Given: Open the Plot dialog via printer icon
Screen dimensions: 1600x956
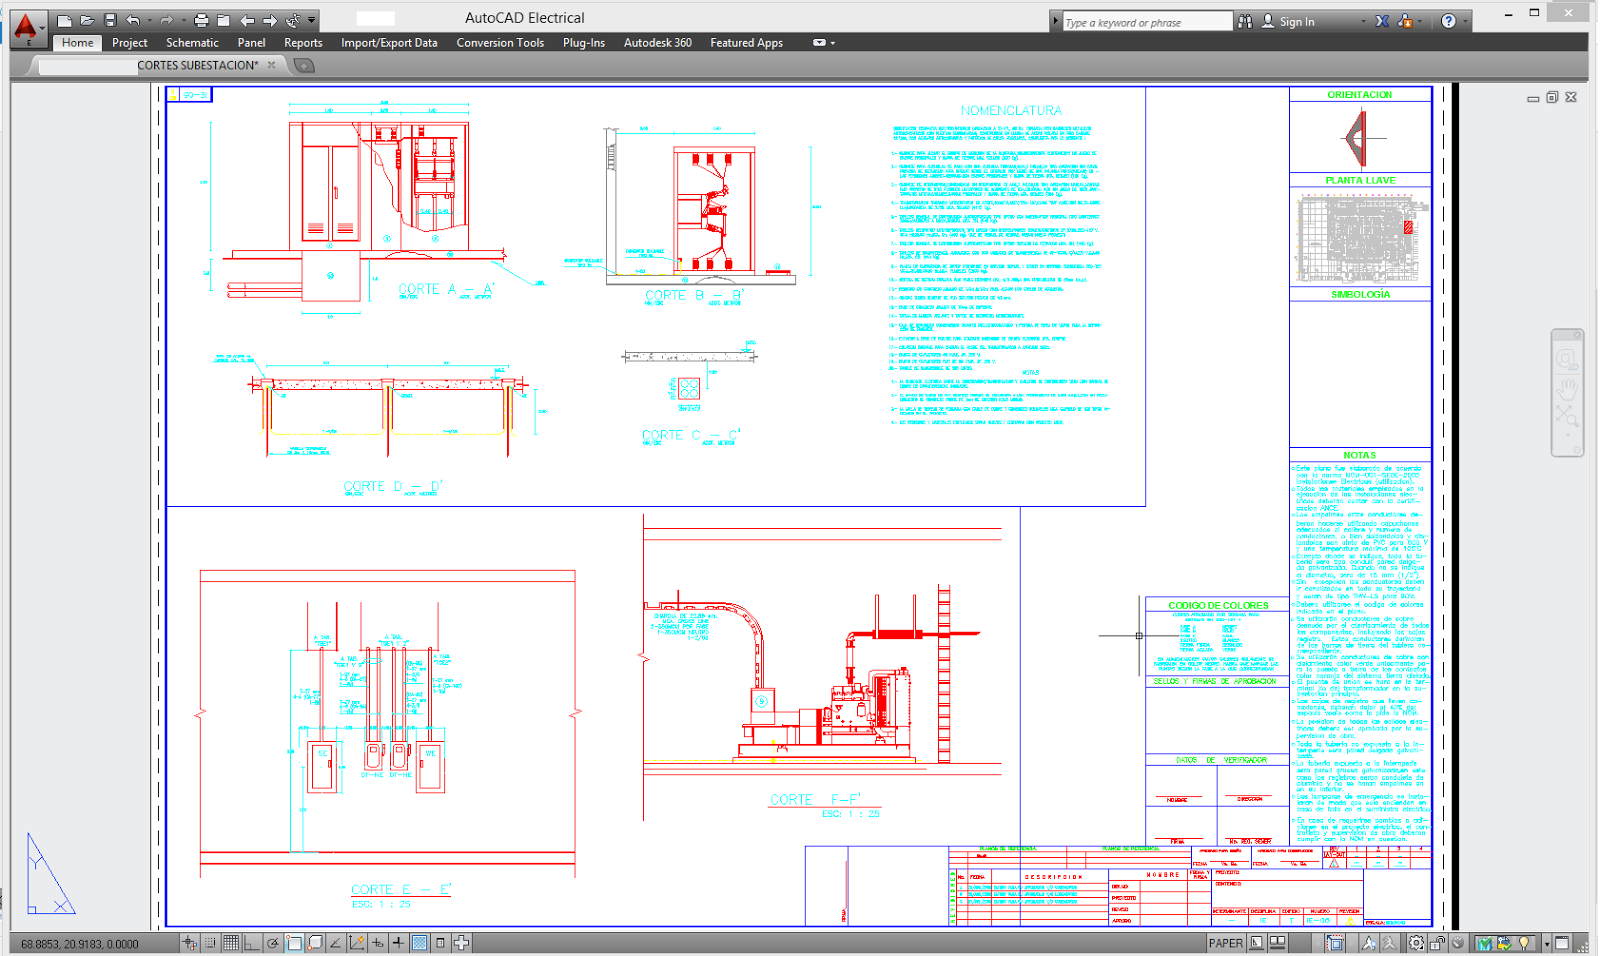Looking at the screenshot, I should 201,19.
